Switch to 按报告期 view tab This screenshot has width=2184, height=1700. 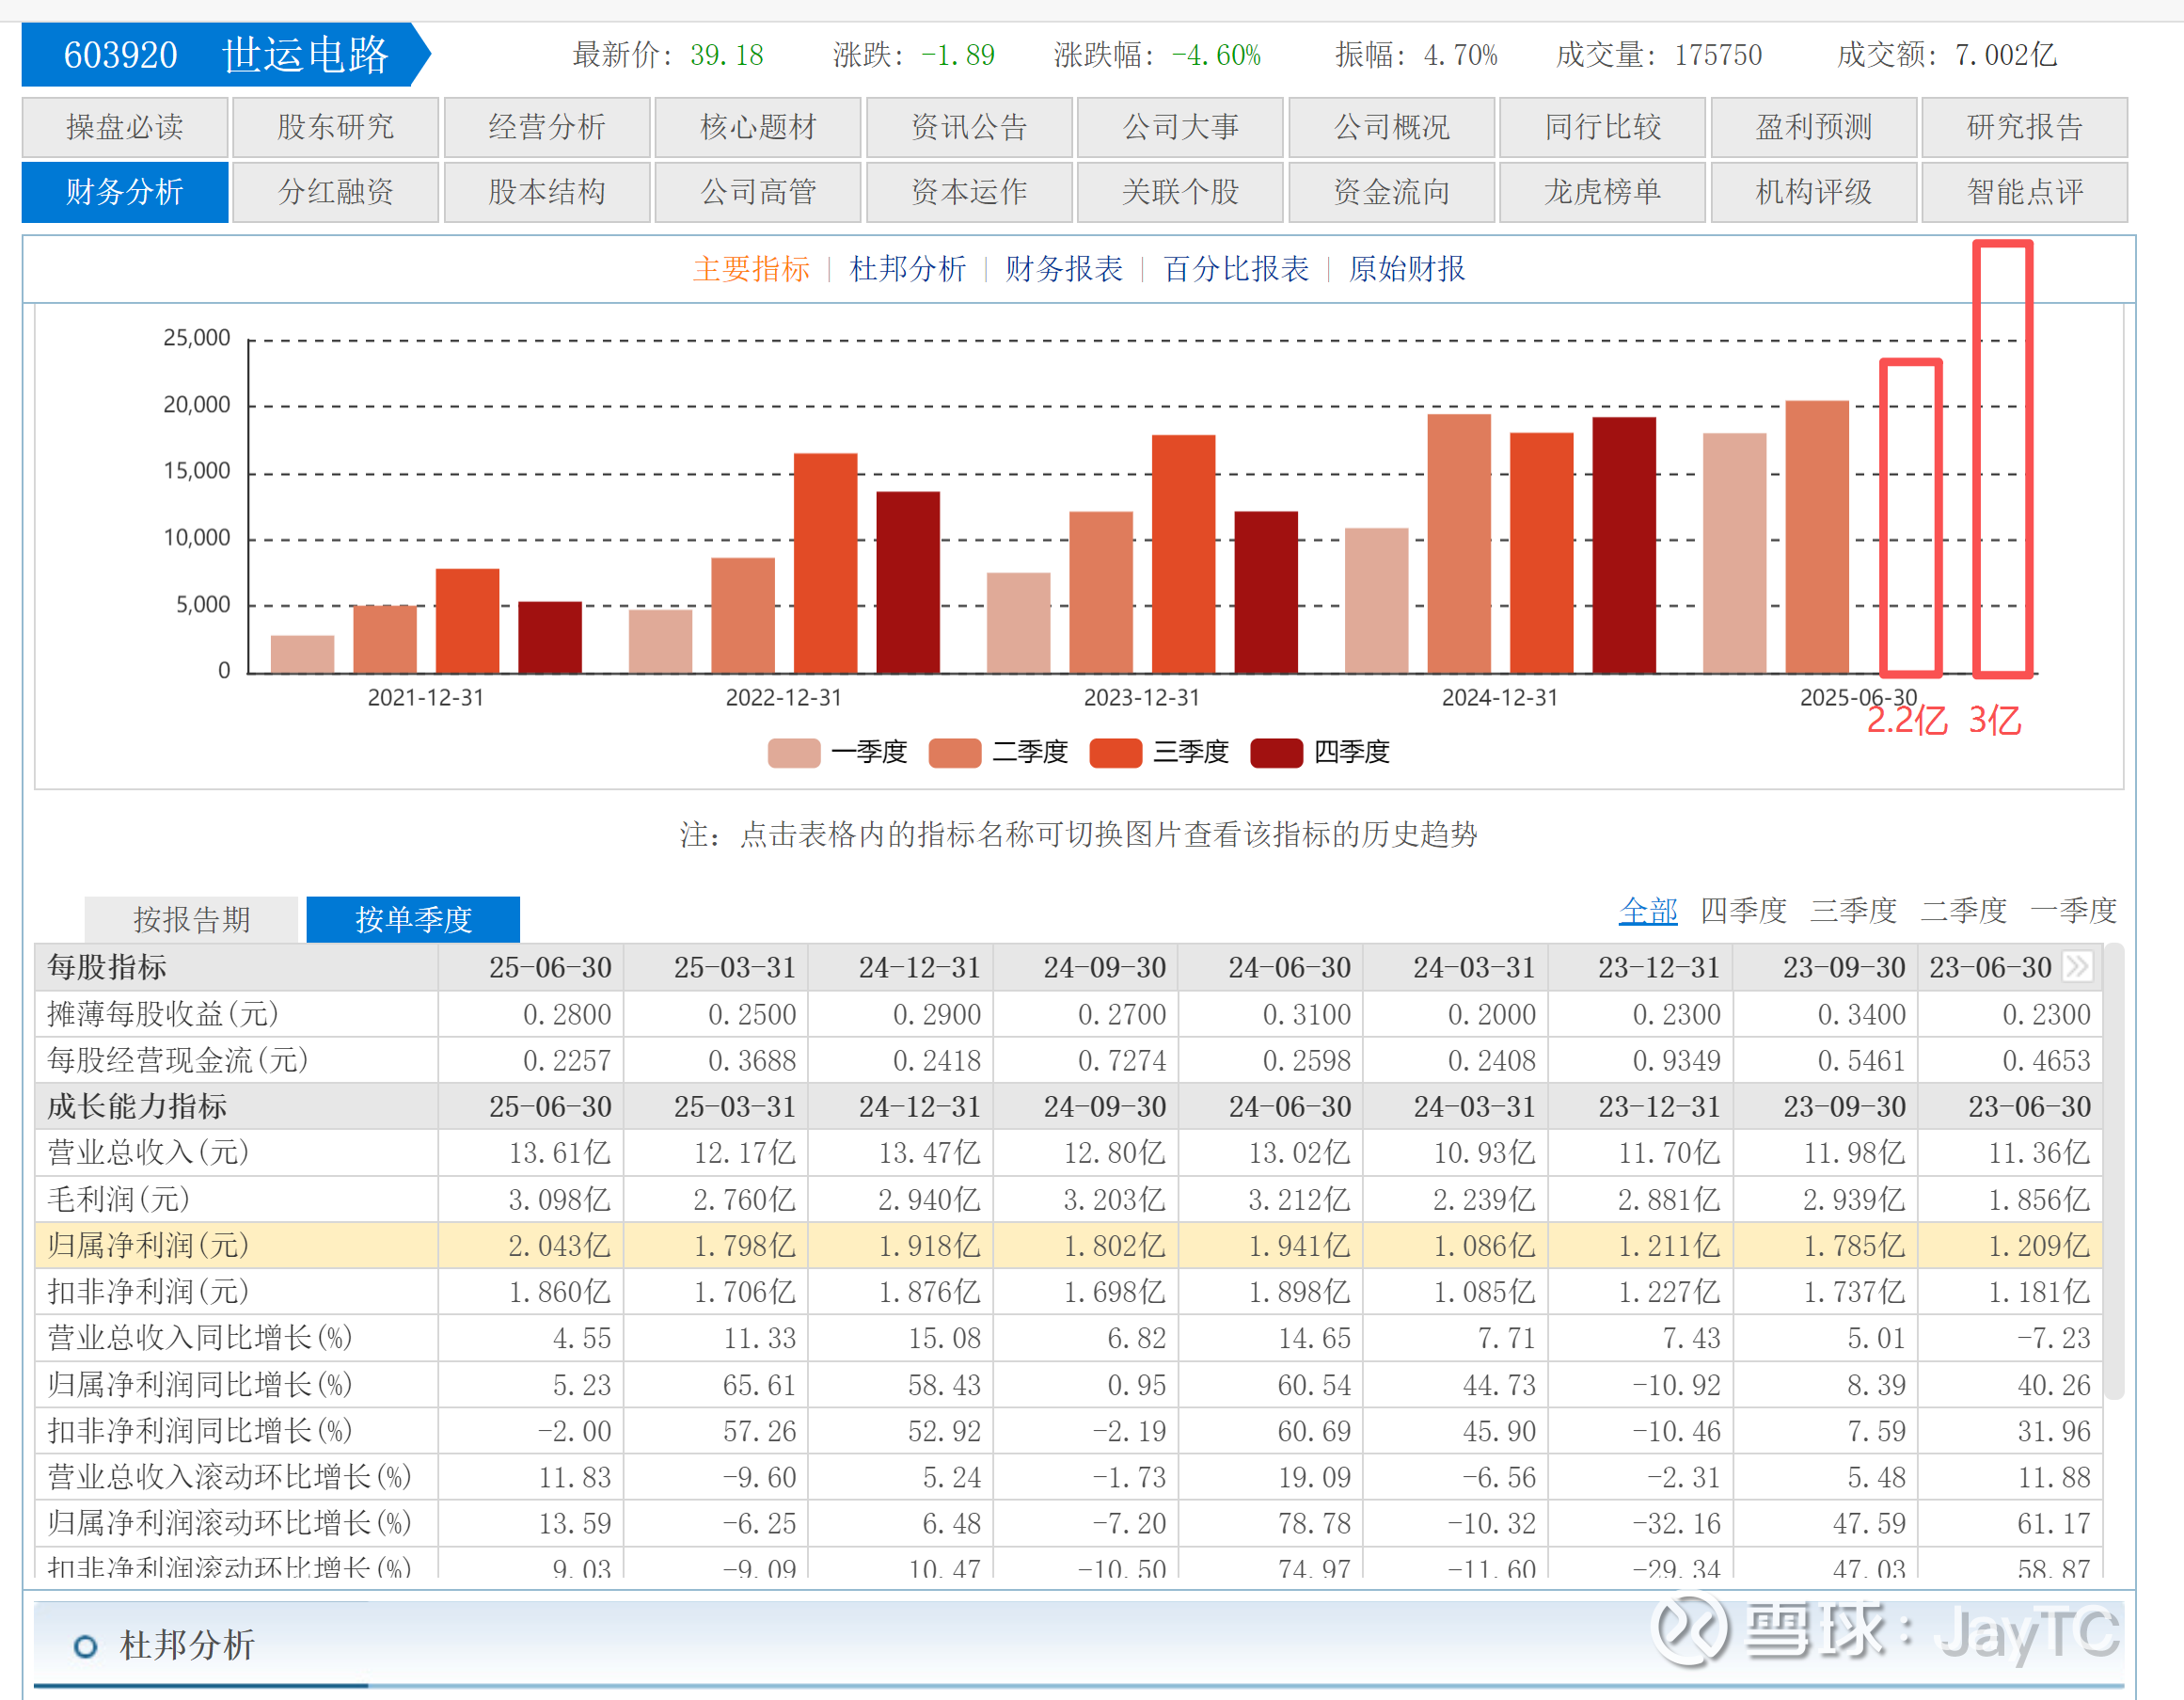(x=191, y=919)
